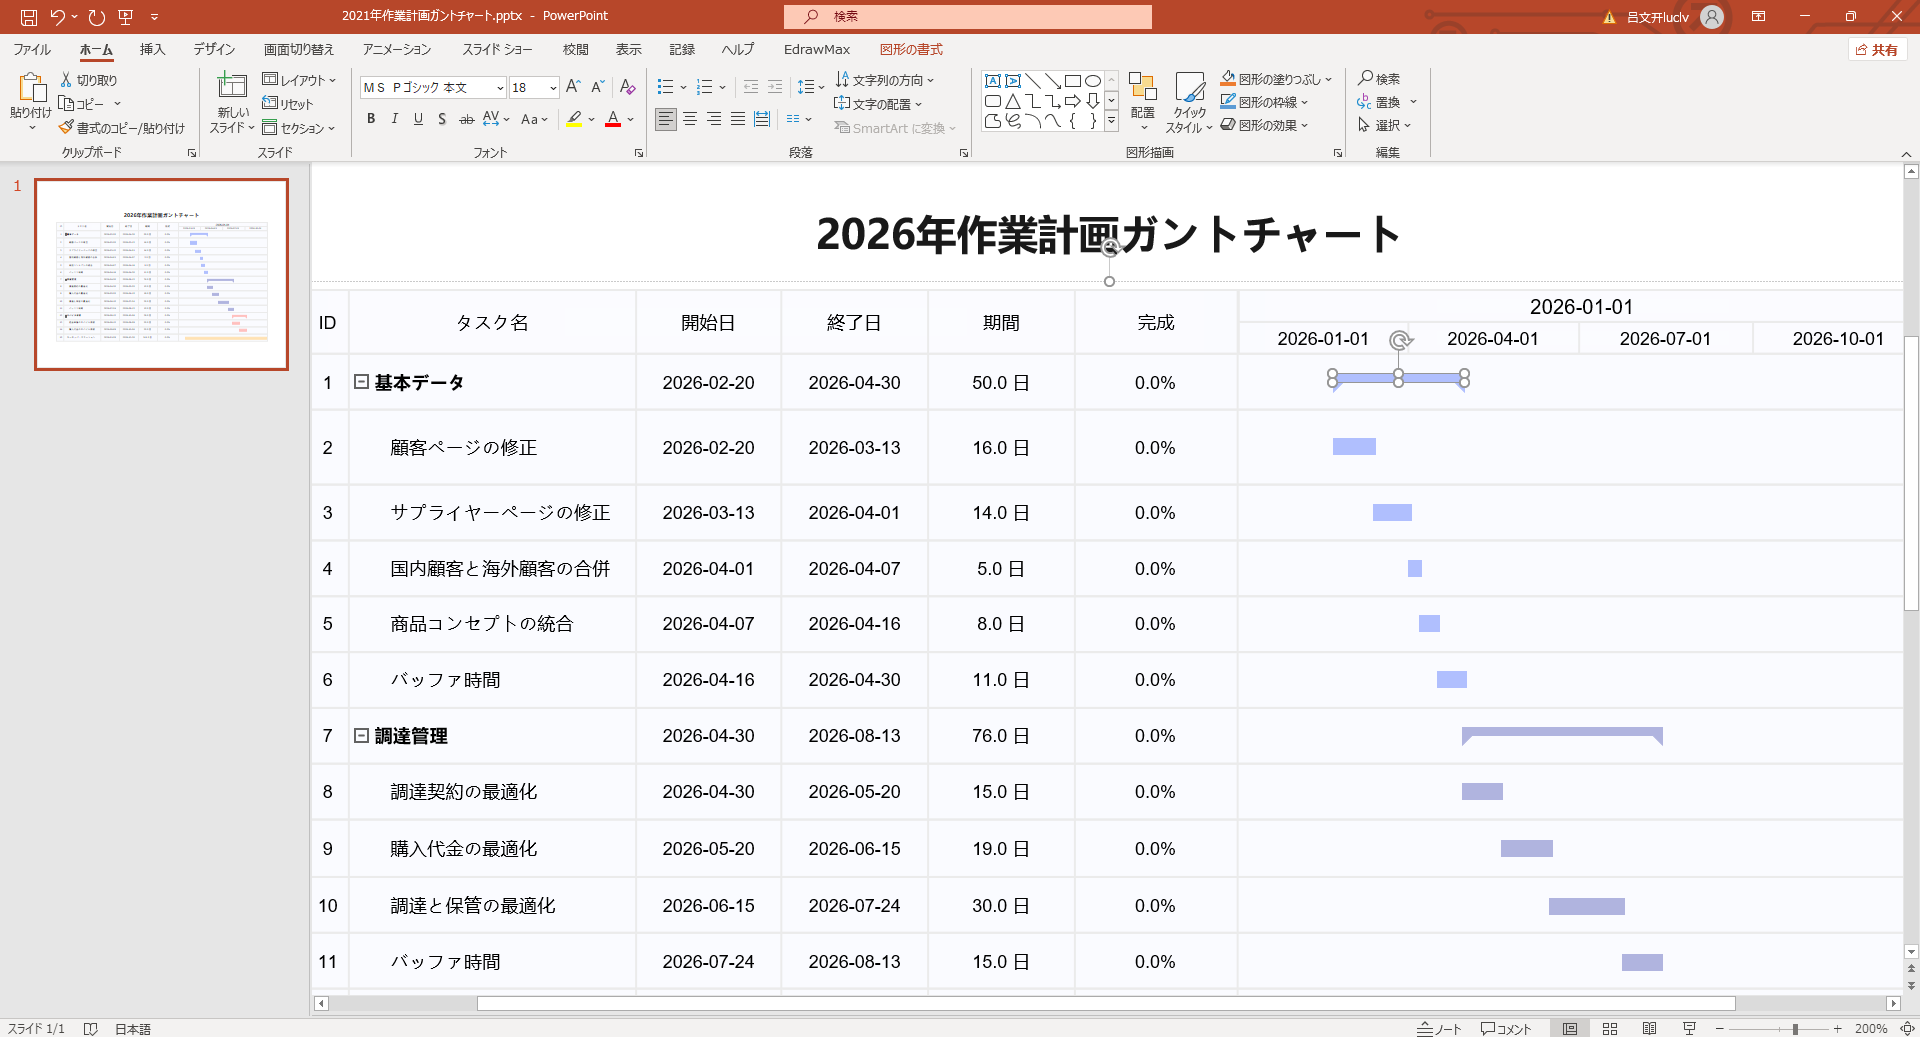Open the Insert (挿入) tab

click(152, 49)
